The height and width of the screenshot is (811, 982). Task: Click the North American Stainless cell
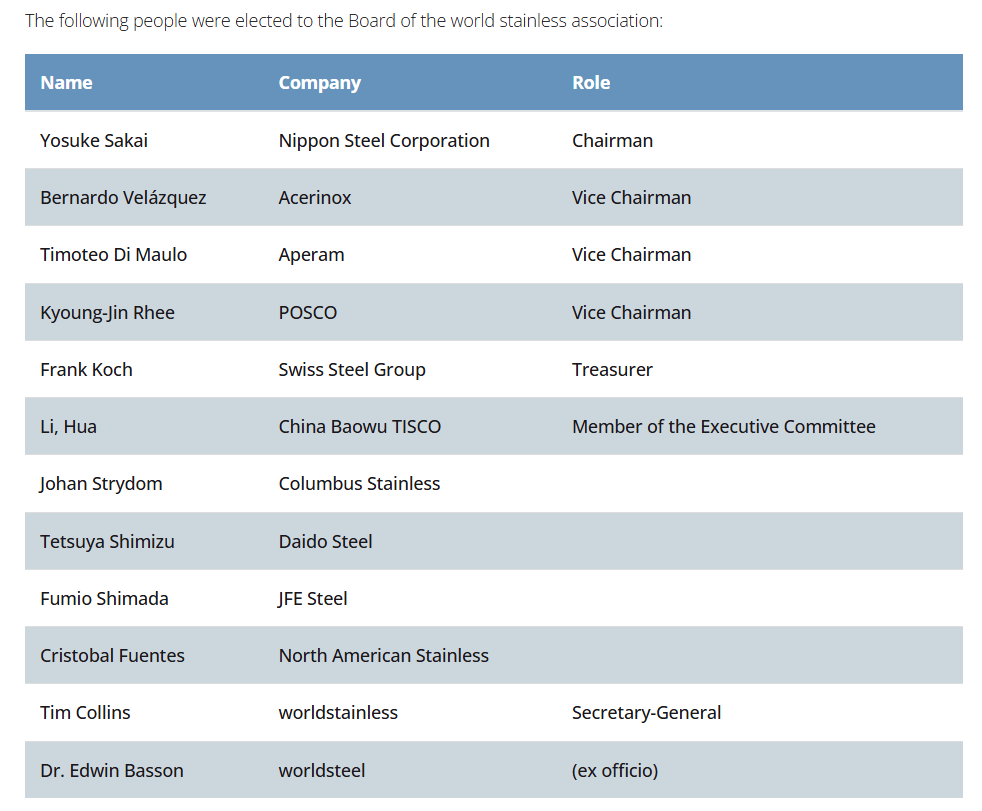(x=383, y=656)
